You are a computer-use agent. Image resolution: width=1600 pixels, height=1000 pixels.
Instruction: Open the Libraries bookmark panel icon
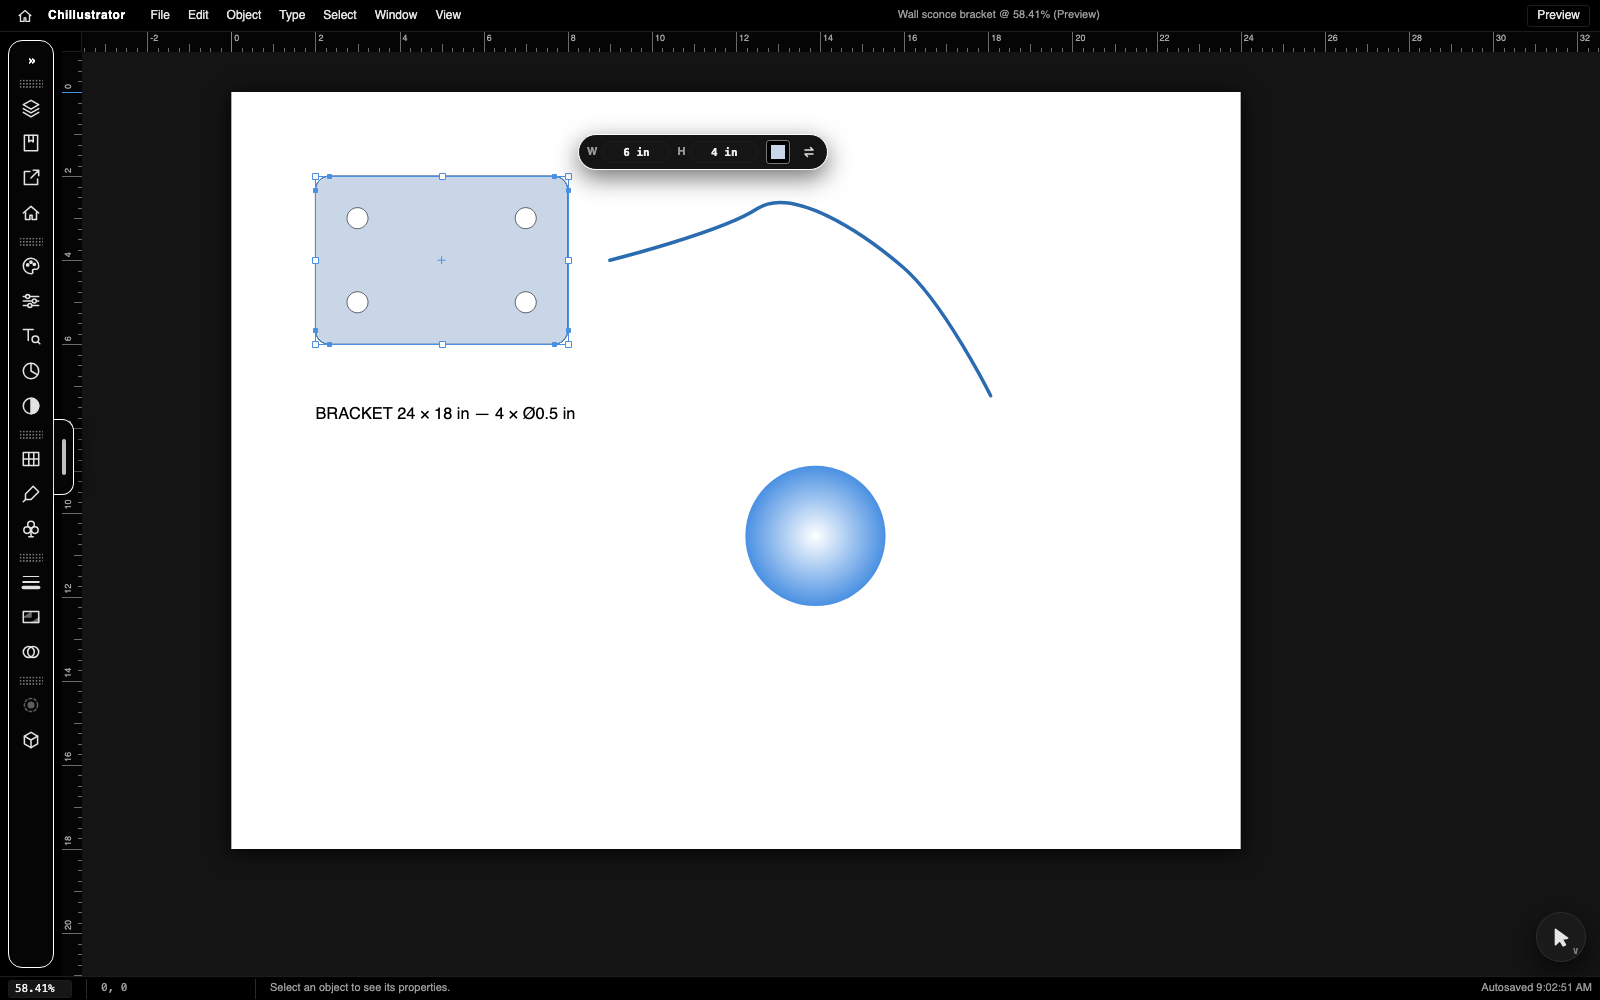coord(31,143)
